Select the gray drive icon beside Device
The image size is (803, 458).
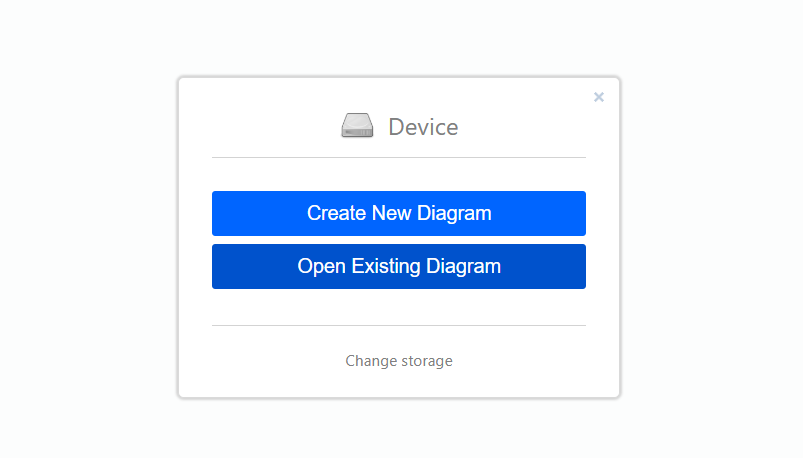pyautogui.click(x=357, y=126)
